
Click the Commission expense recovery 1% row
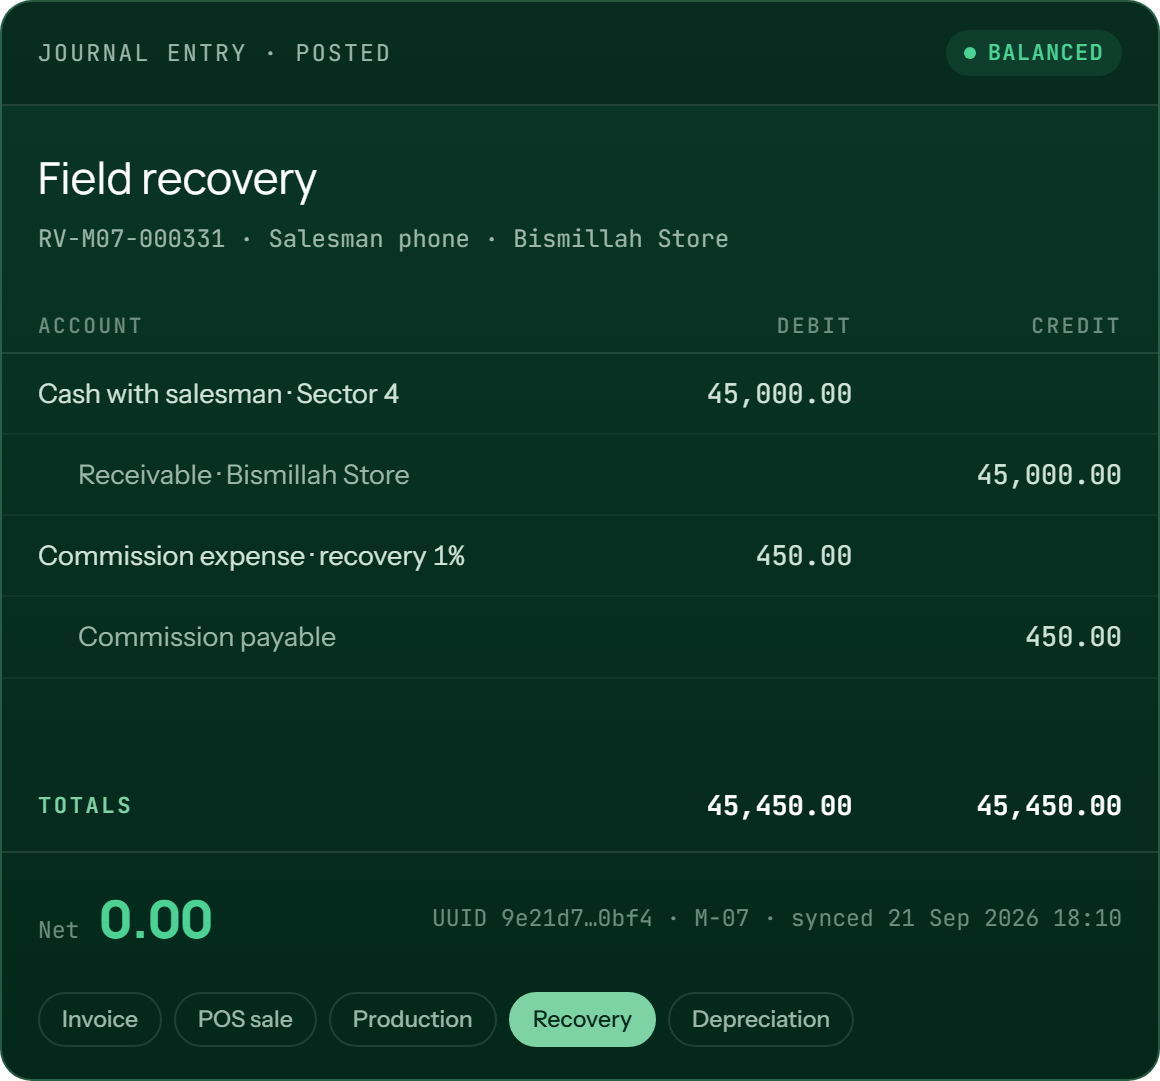pos(580,556)
